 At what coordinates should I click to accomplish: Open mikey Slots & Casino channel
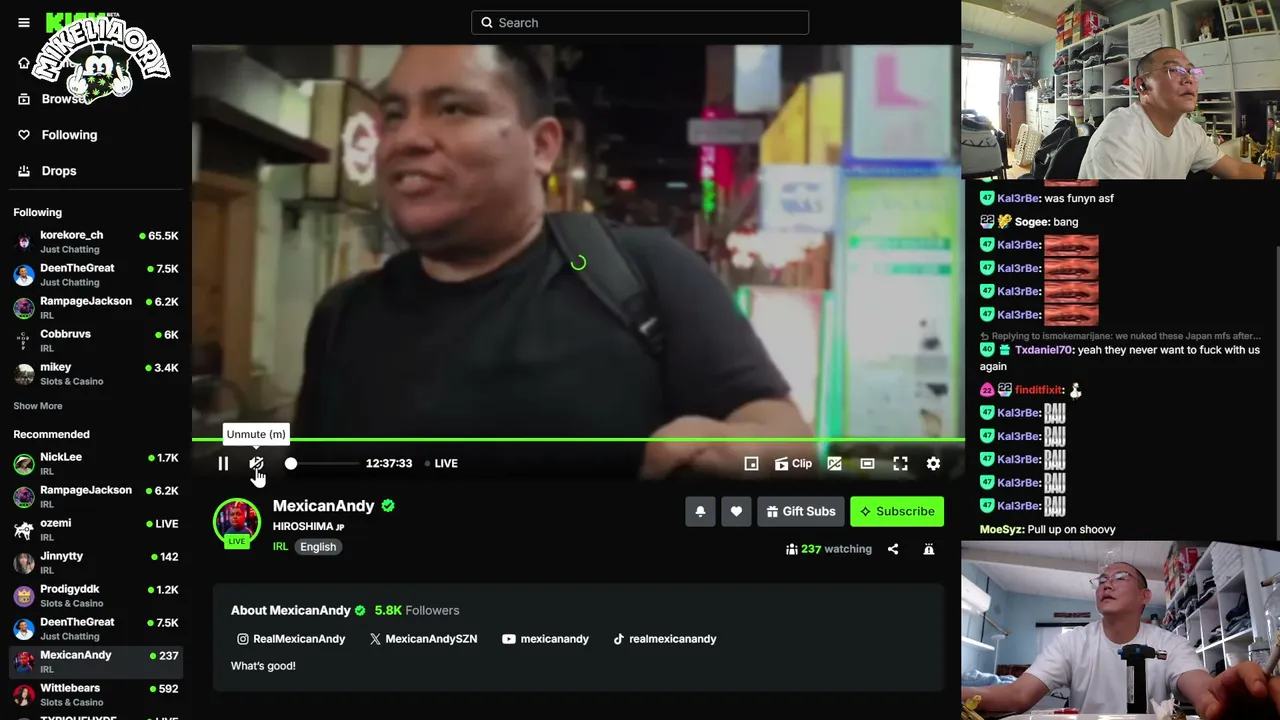tap(96, 373)
